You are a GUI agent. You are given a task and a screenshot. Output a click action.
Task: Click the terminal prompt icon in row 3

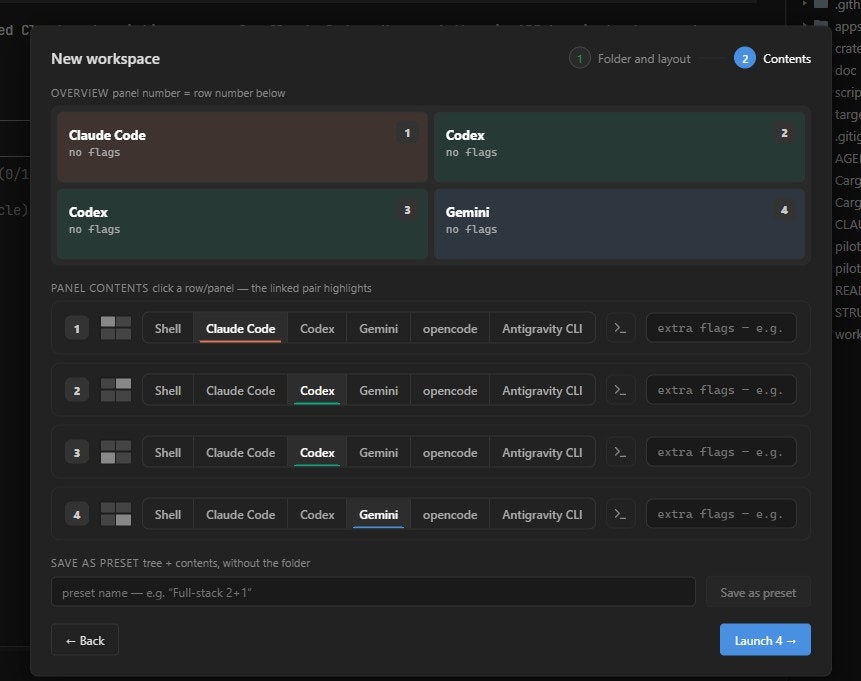[620, 453]
